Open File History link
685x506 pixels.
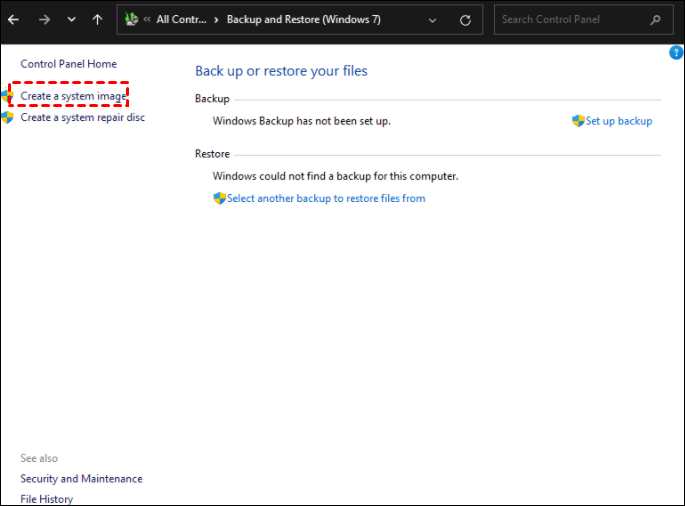(47, 499)
